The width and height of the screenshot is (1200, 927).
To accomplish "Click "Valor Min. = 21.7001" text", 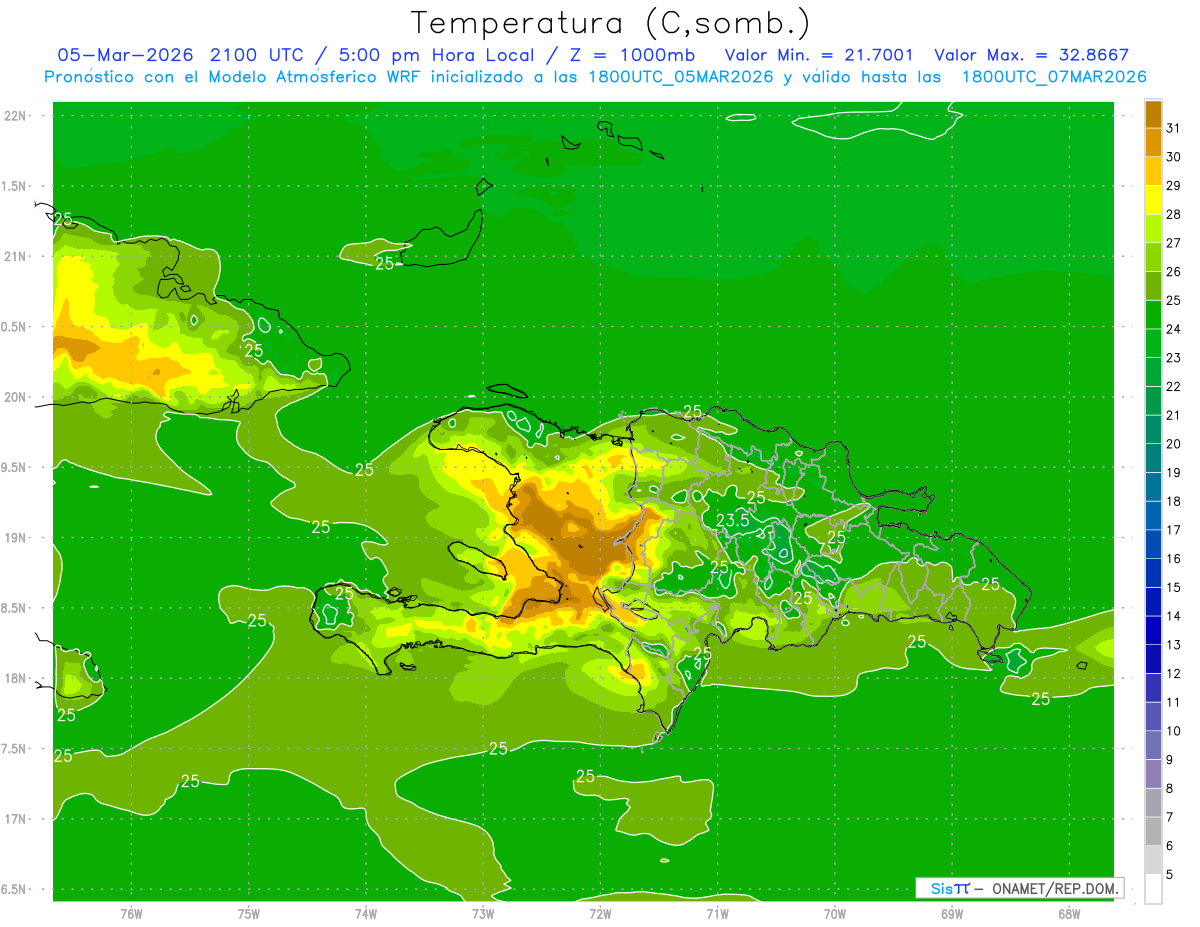I will (819, 55).
